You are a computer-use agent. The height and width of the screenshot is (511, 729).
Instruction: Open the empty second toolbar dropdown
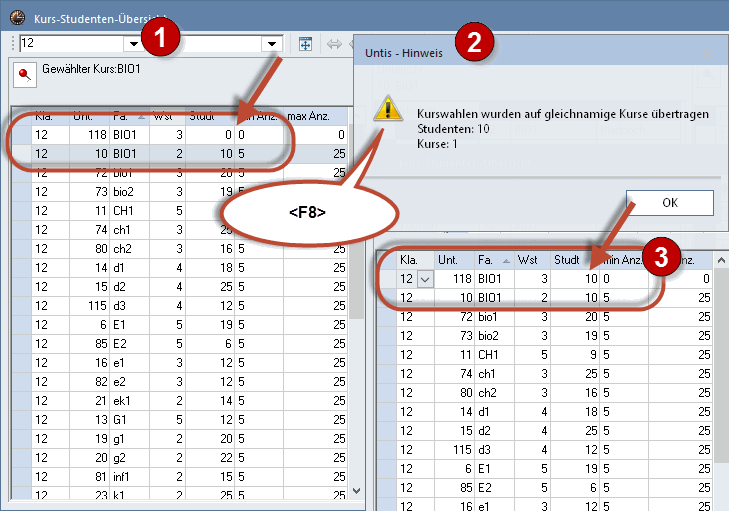(x=271, y=44)
